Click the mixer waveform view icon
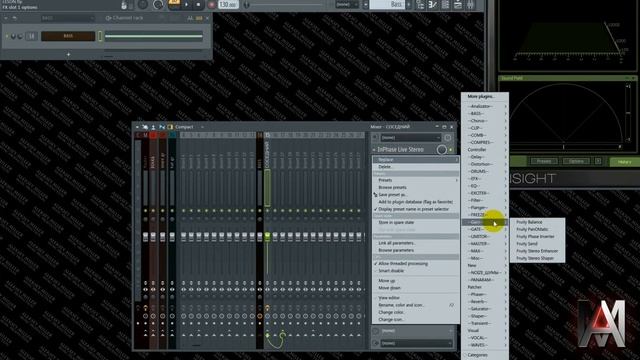 [162, 127]
